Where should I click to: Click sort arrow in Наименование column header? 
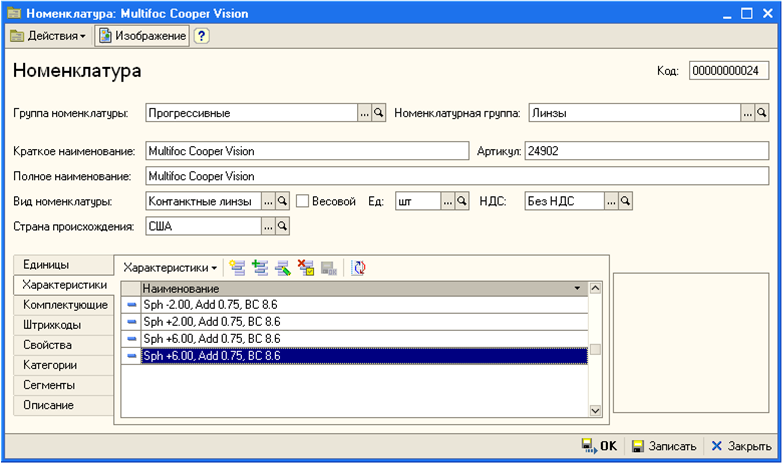pyautogui.click(x=577, y=288)
